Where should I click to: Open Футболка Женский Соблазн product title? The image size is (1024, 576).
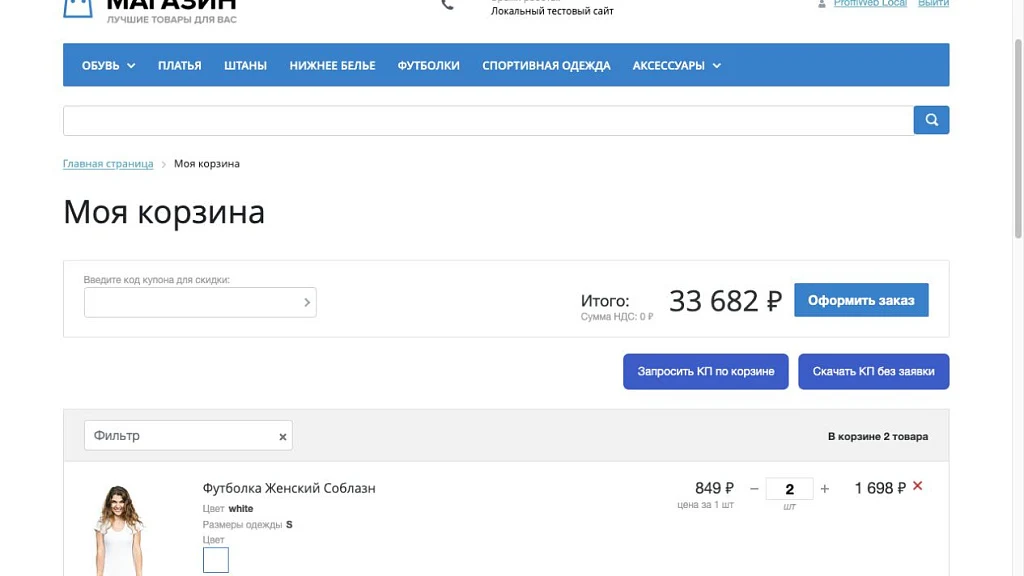pyautogui.click(x=289, y=488)
